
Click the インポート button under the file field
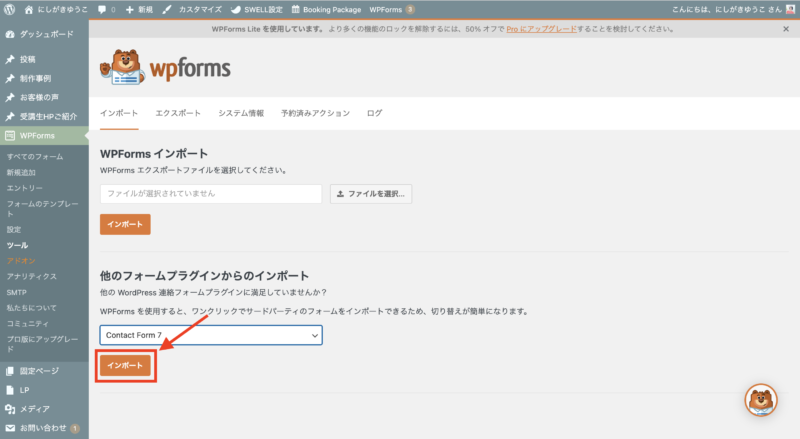(x=125, y=225)
